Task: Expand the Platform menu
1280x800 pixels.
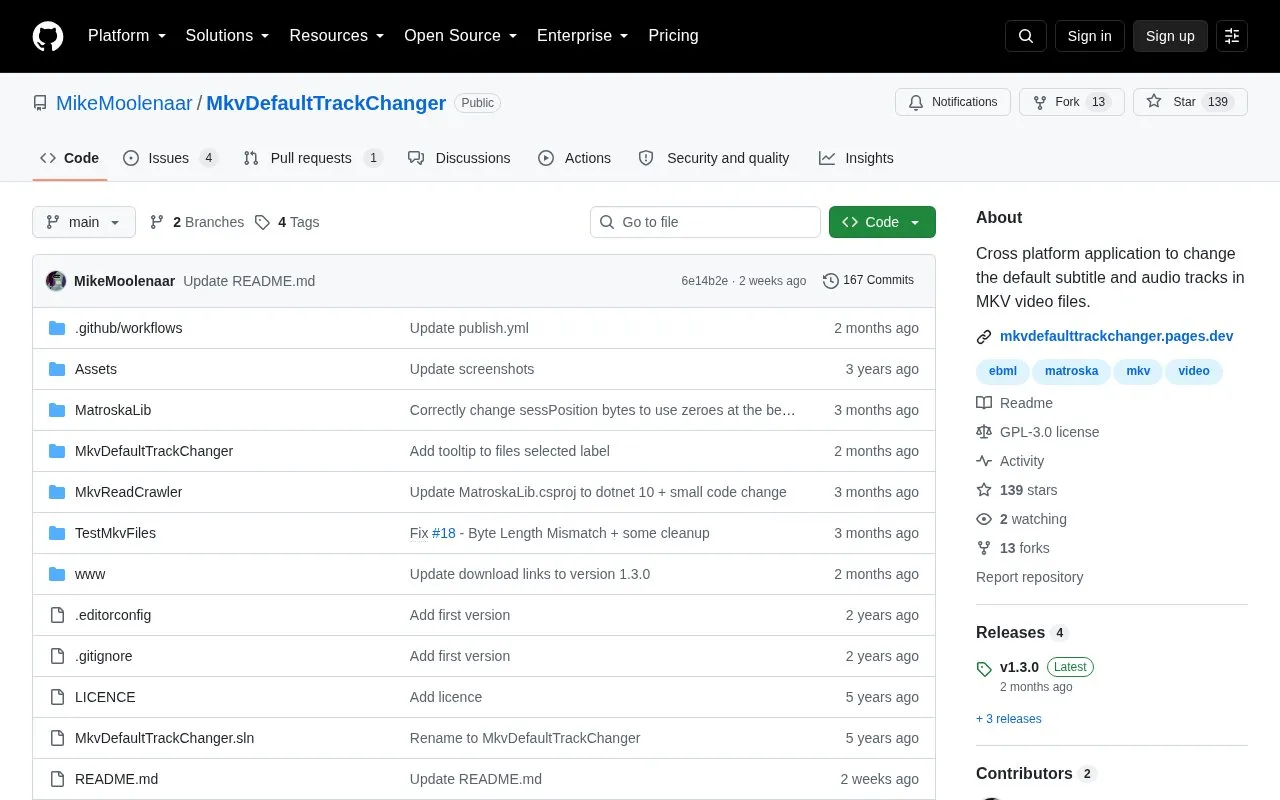Action: [126, 36]
